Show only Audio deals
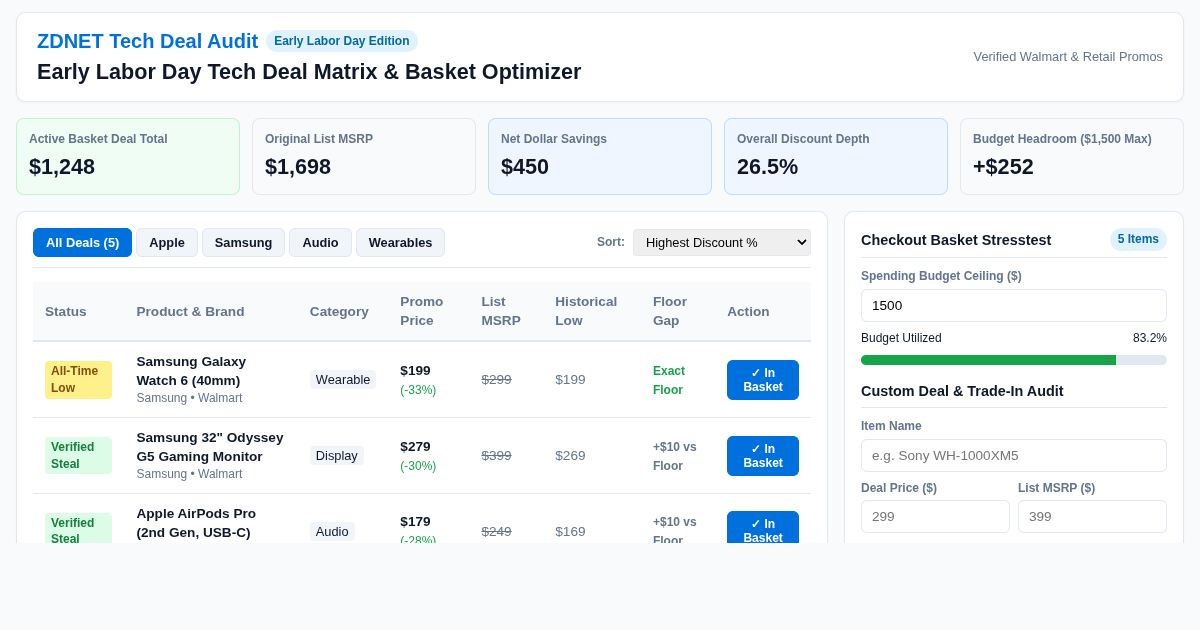The width and height of the screenshot is (1200, 630). click(x=320, y=242)
